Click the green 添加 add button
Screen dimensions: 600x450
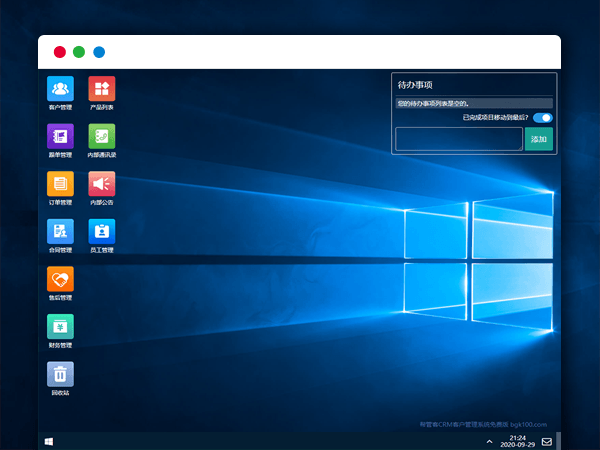click(539, 139)
